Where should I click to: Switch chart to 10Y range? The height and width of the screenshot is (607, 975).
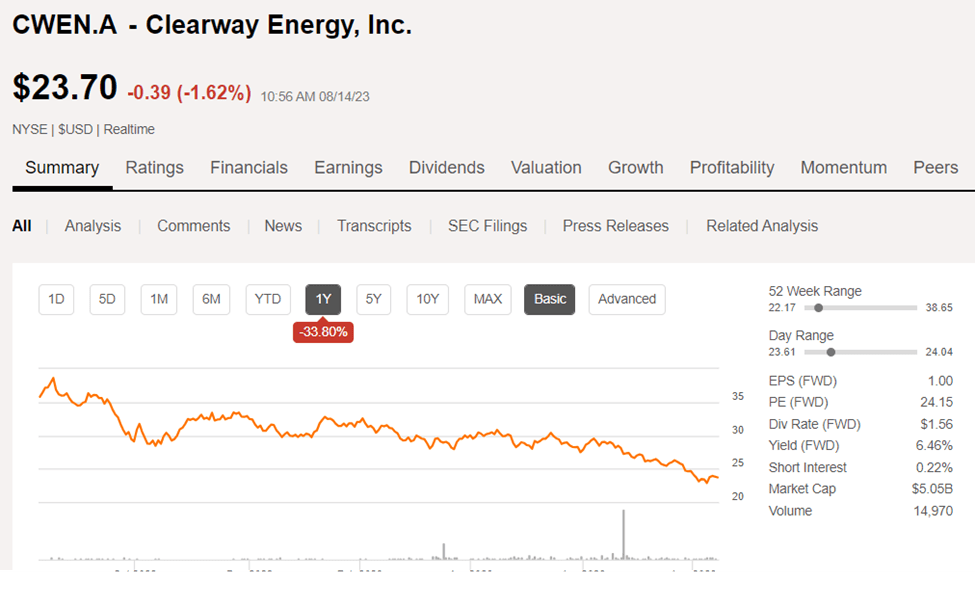[x=427, y=299]
